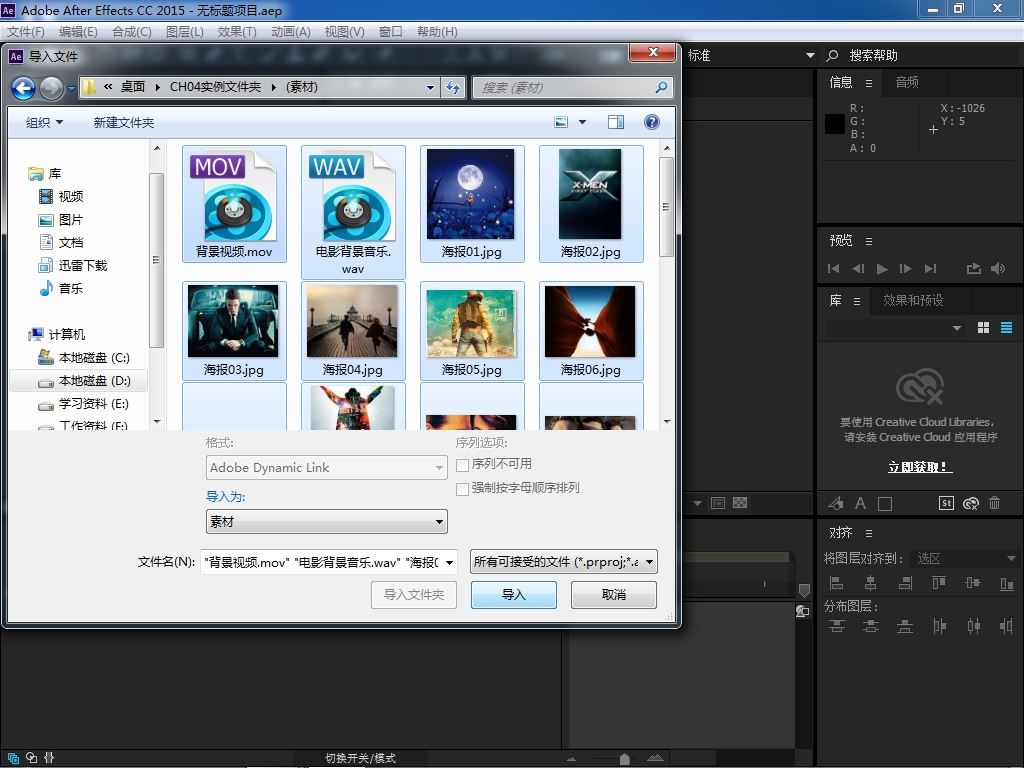The width and height of the screenshot is (1024, 768).
Task: Open the 动画(A) menu
Action: 291,32
